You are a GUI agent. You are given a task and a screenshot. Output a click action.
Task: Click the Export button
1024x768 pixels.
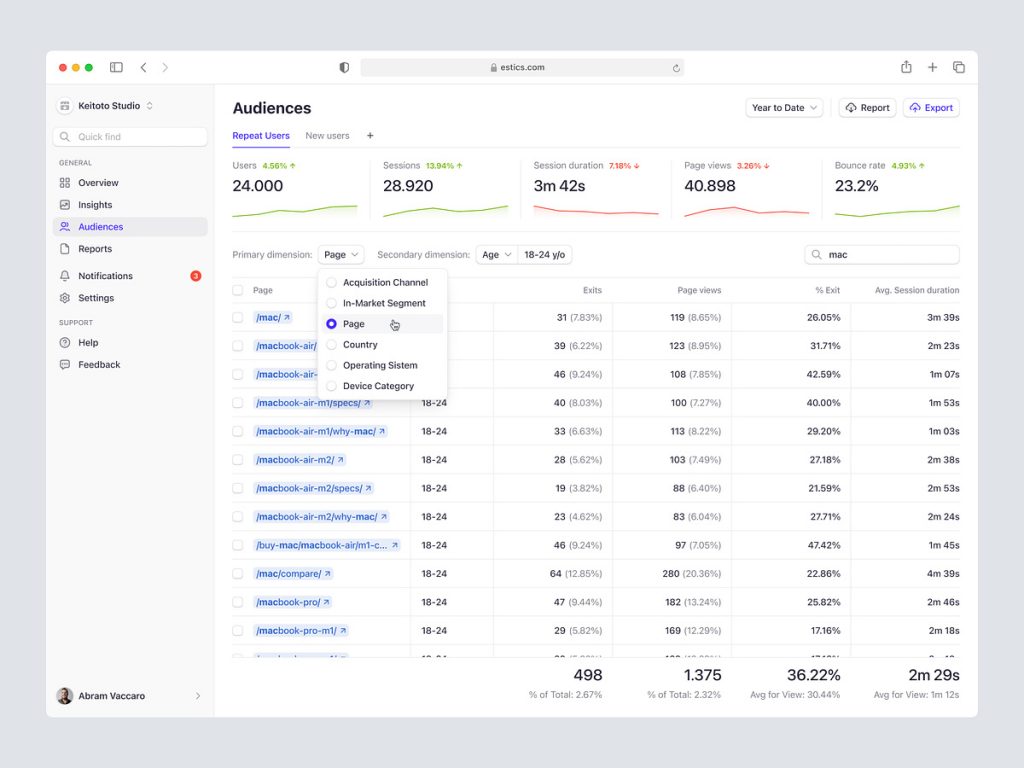pyautogui.click(x=930, y=108)
